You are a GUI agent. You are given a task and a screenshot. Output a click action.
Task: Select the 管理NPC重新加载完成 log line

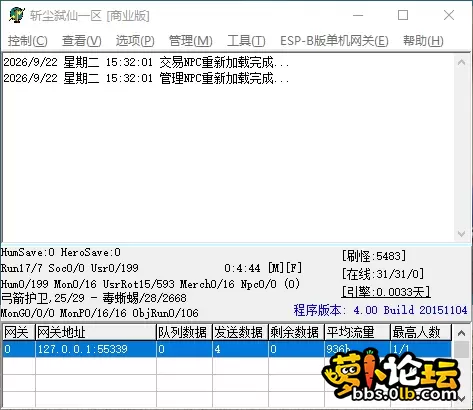pyautogui.click(x=146, y=78)
